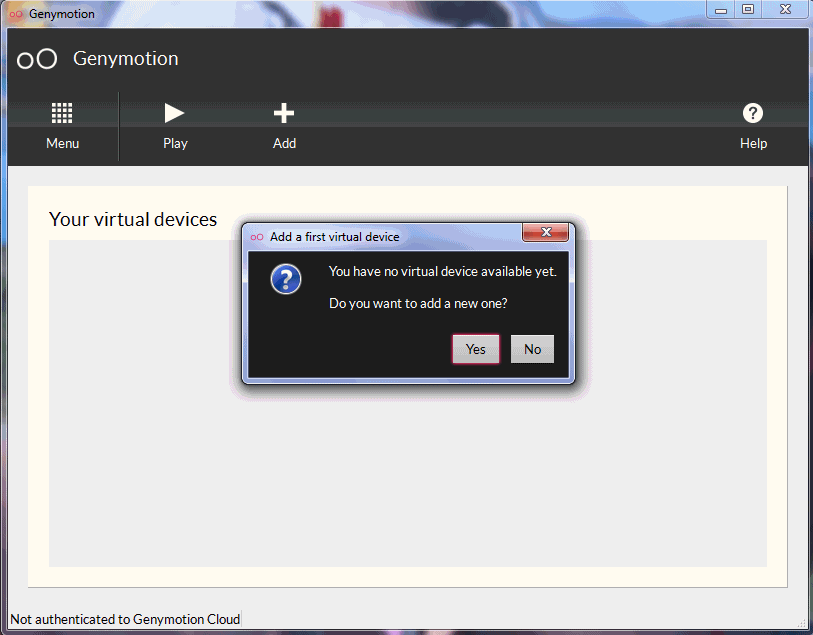813x635 pixels.
Task: Open the Menu grid icon
Action: [x=62, y=113]
